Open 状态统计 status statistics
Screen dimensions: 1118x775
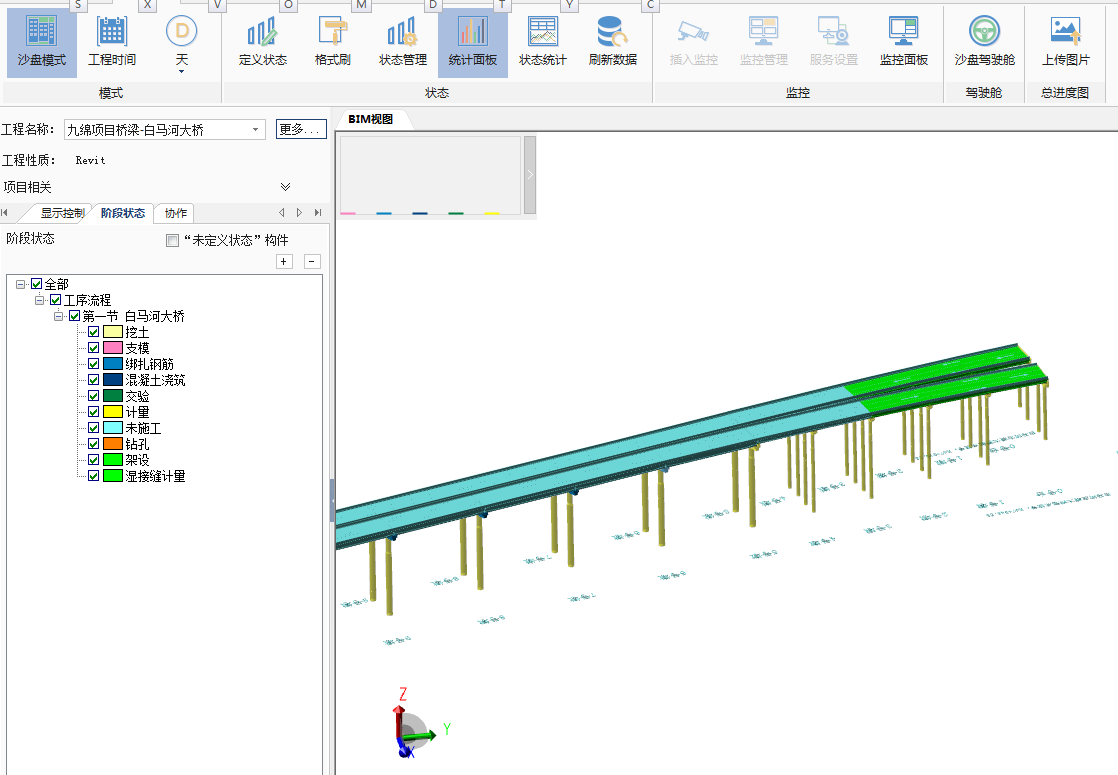543,41
